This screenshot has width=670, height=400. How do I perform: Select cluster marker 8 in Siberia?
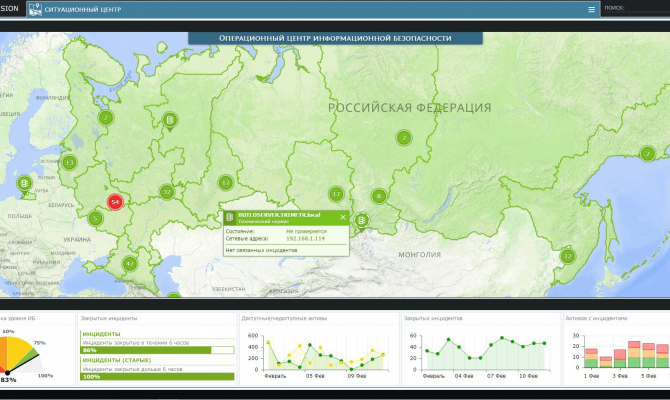[x=379, y=196]
